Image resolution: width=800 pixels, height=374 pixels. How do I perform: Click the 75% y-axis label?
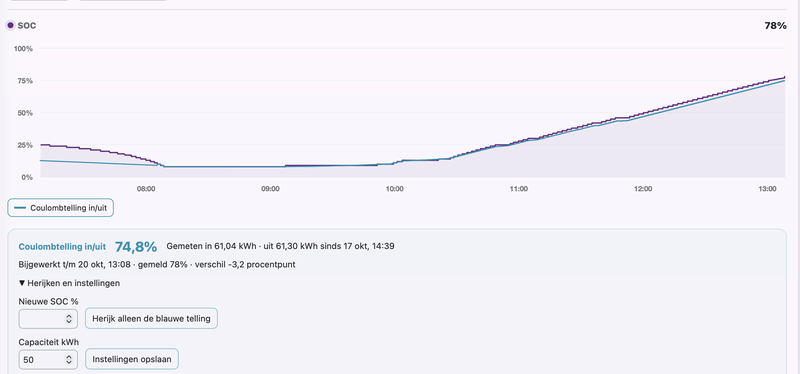24,81
